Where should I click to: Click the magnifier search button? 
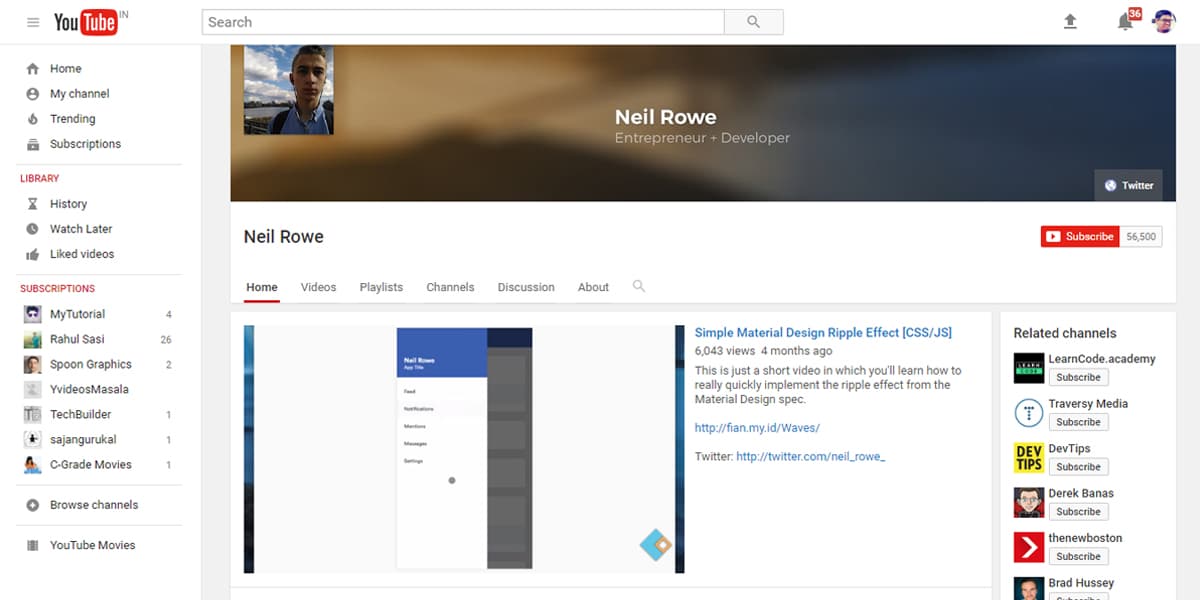pos(754,22)
